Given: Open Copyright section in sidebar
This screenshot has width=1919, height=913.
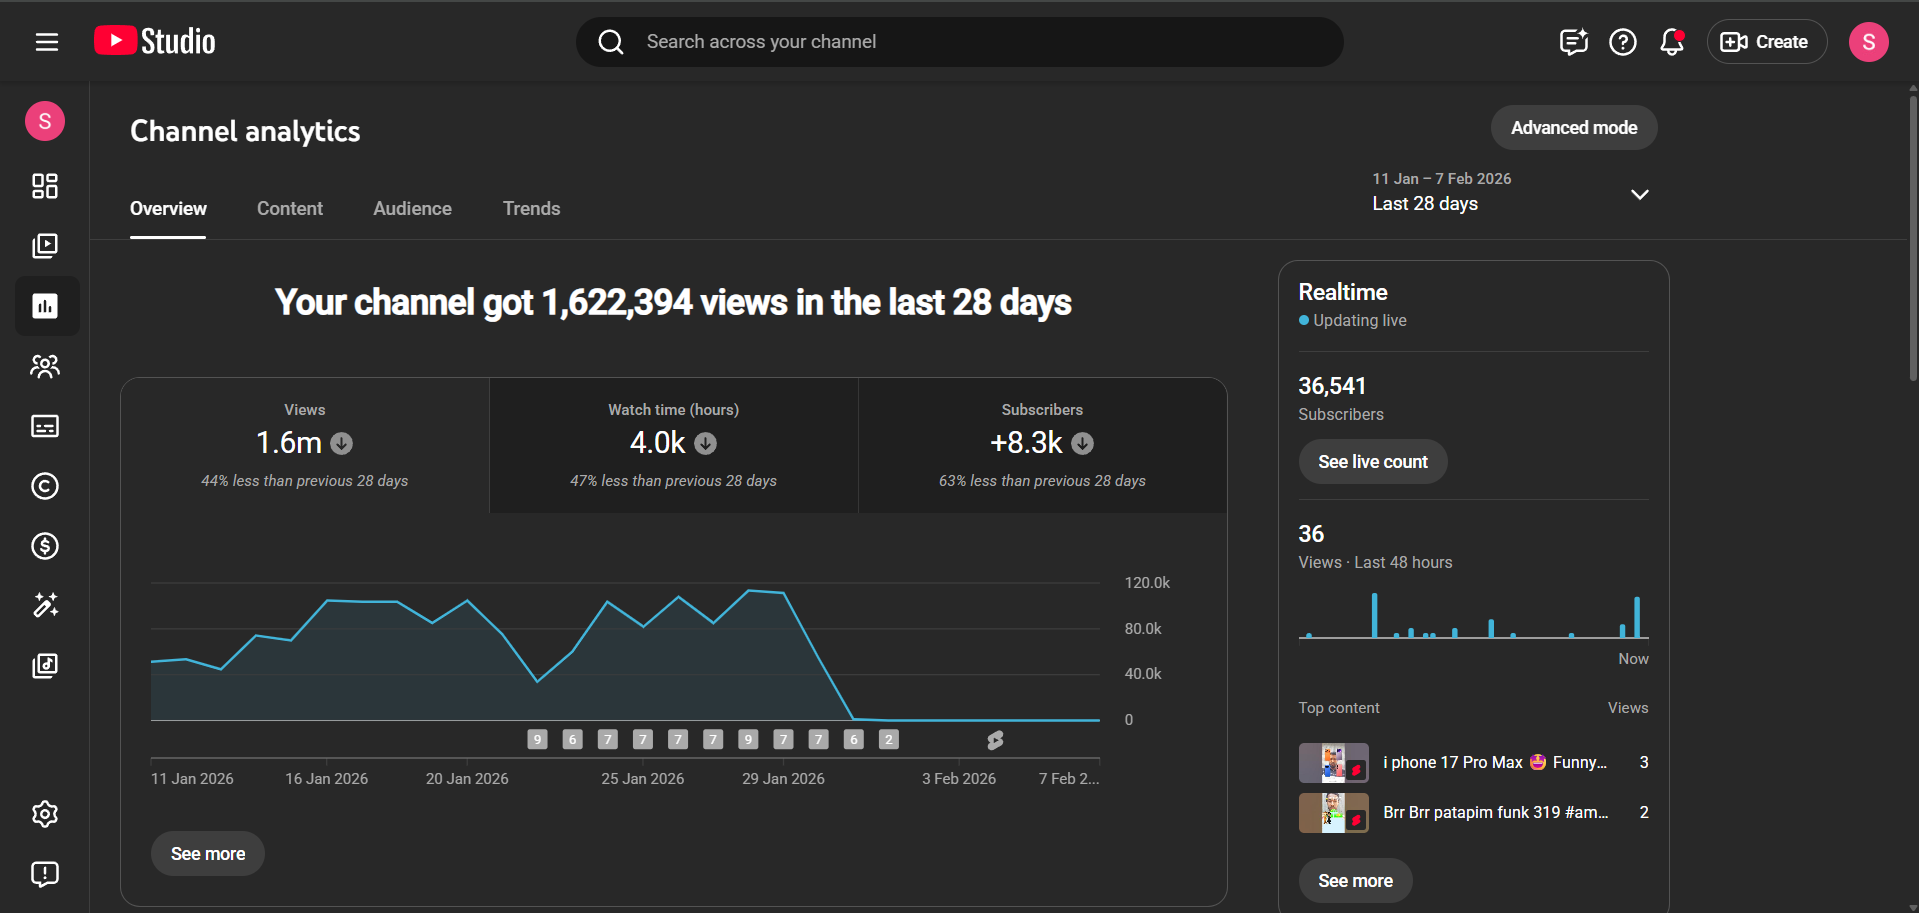Looking at the screenshot, I should [45, 486].
